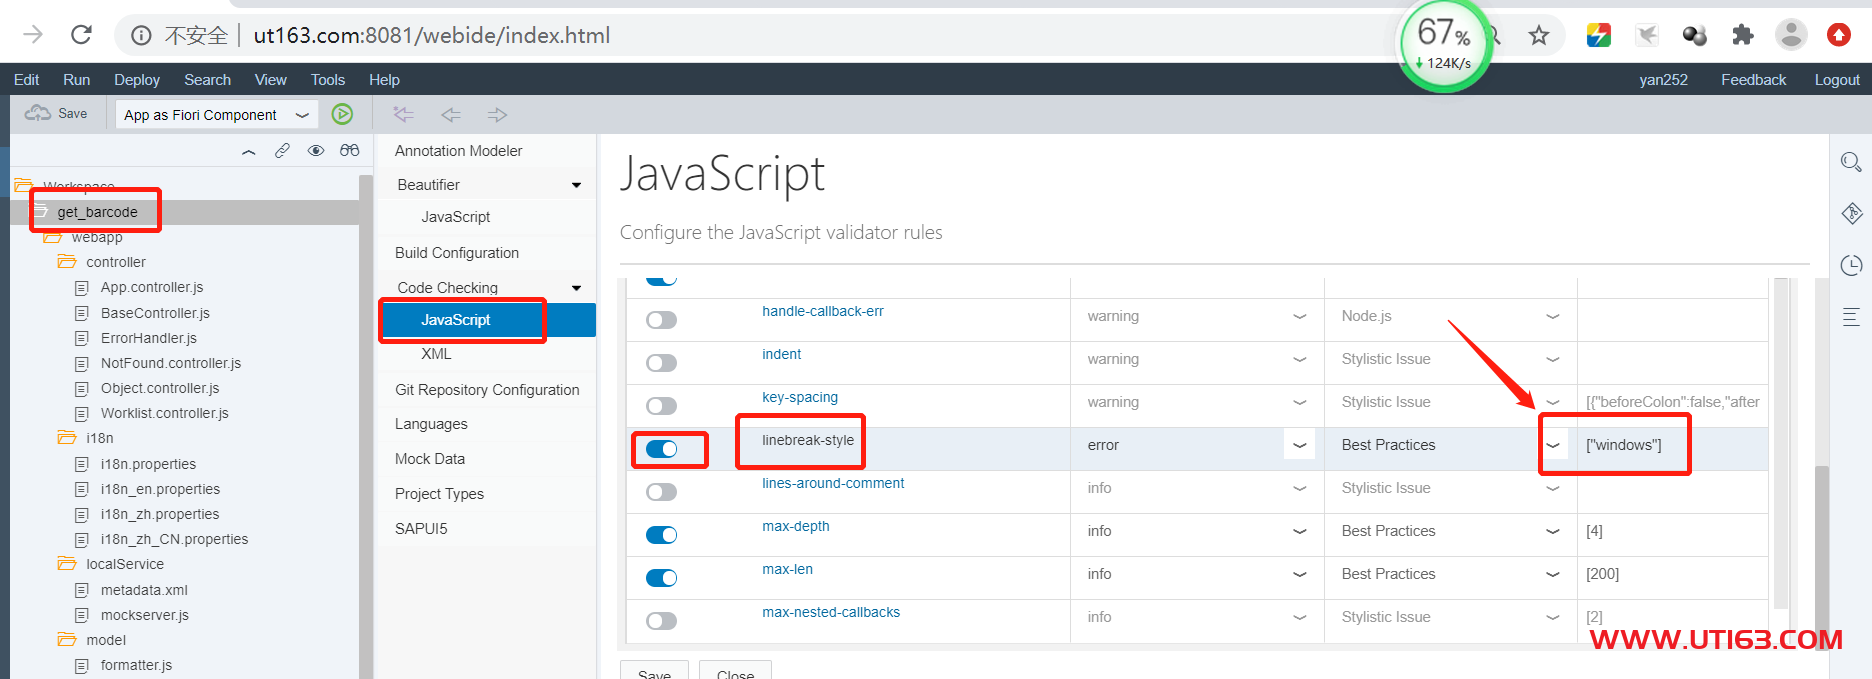Enable the indent rule toggle
Viewport: 1872px width, 679px height.
(x=661, y=363)
